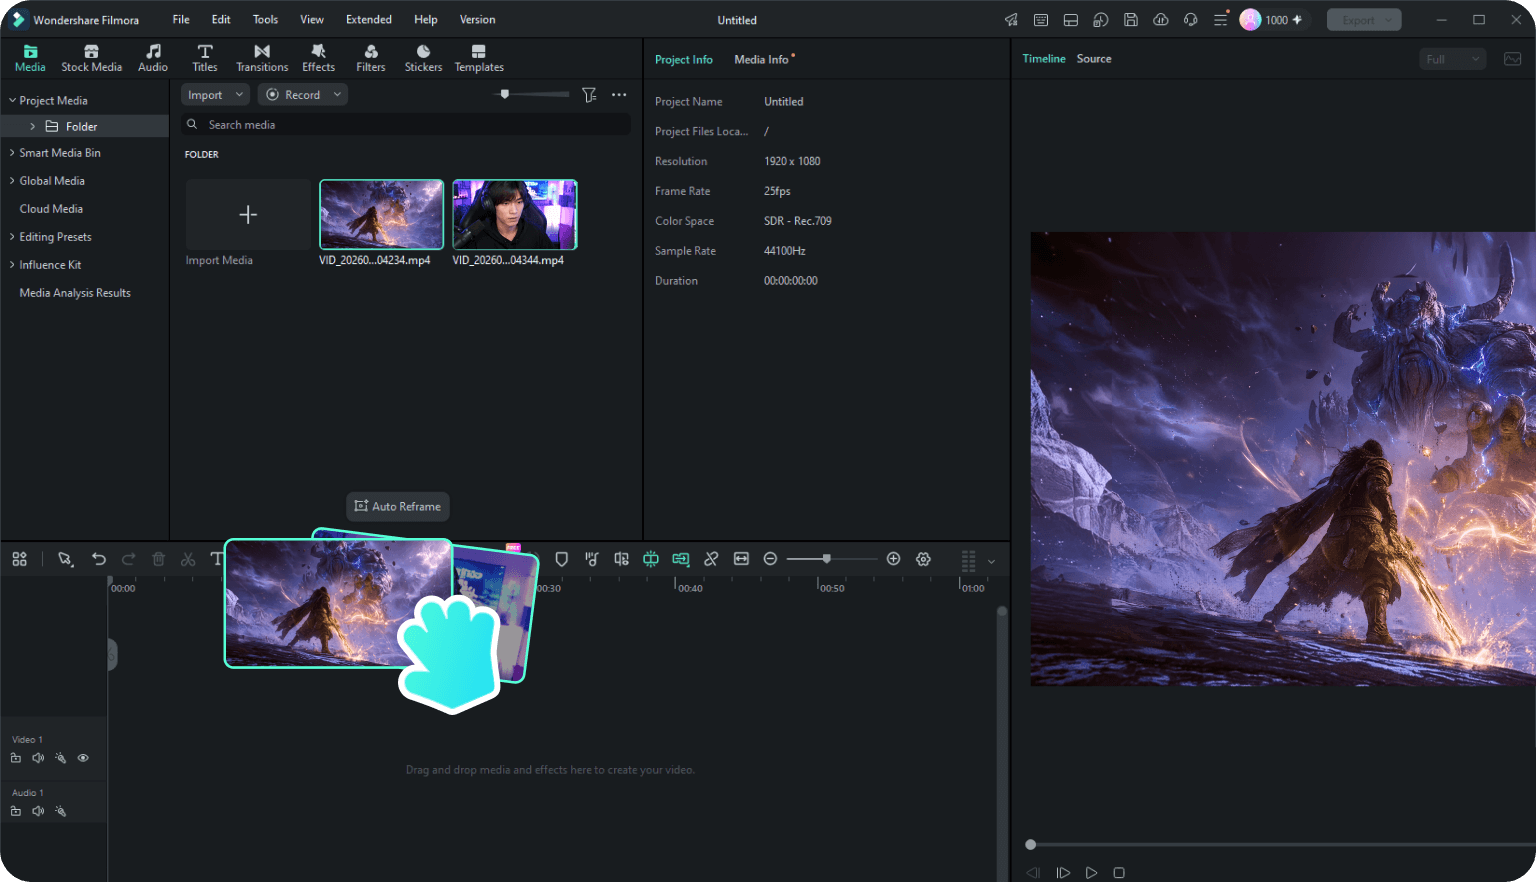Open the support headset icon
The image size is (1536, 882).
1190,20
